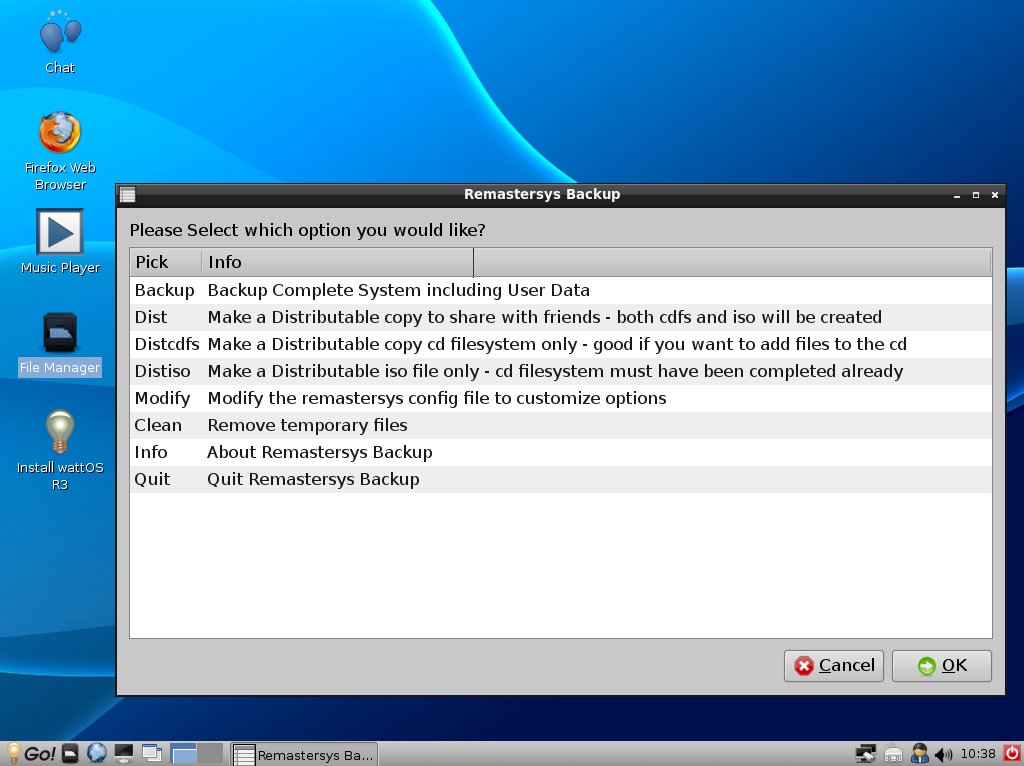
Task: Select Remastersys Ba... taskbar window button
Action: pyautogui.click(x=304, y=754)
